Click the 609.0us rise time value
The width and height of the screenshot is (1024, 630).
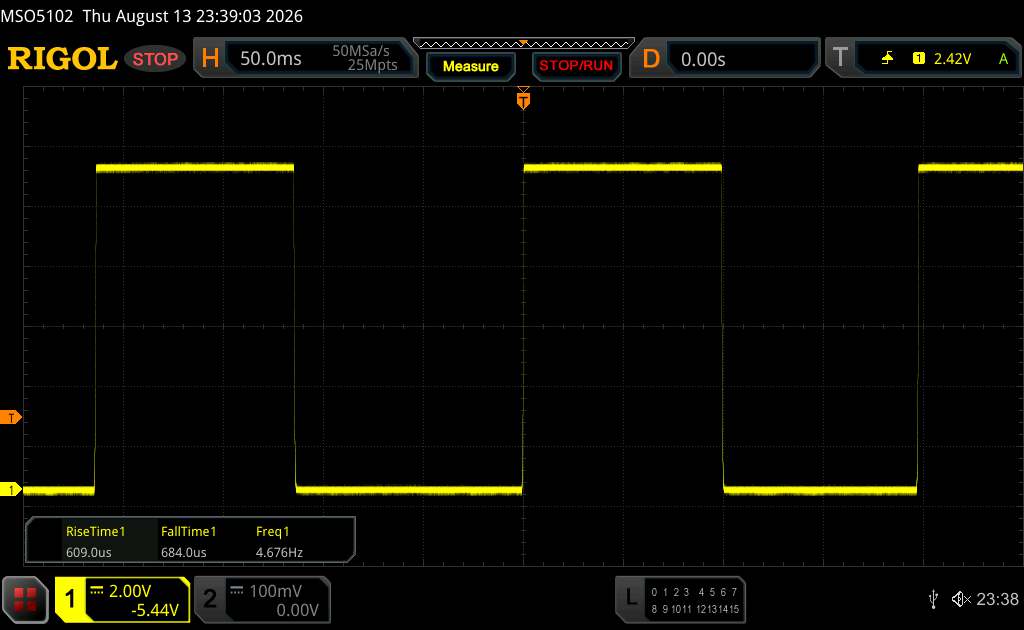[x=89, y=552]
